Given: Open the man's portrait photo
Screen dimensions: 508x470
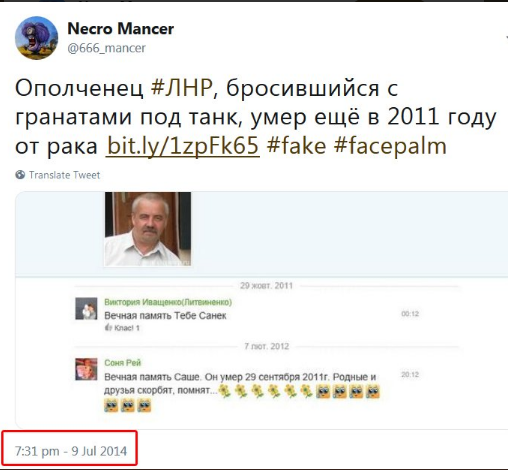Looking at the screenshot, I should pyautogui.click(x=148, y=229).
